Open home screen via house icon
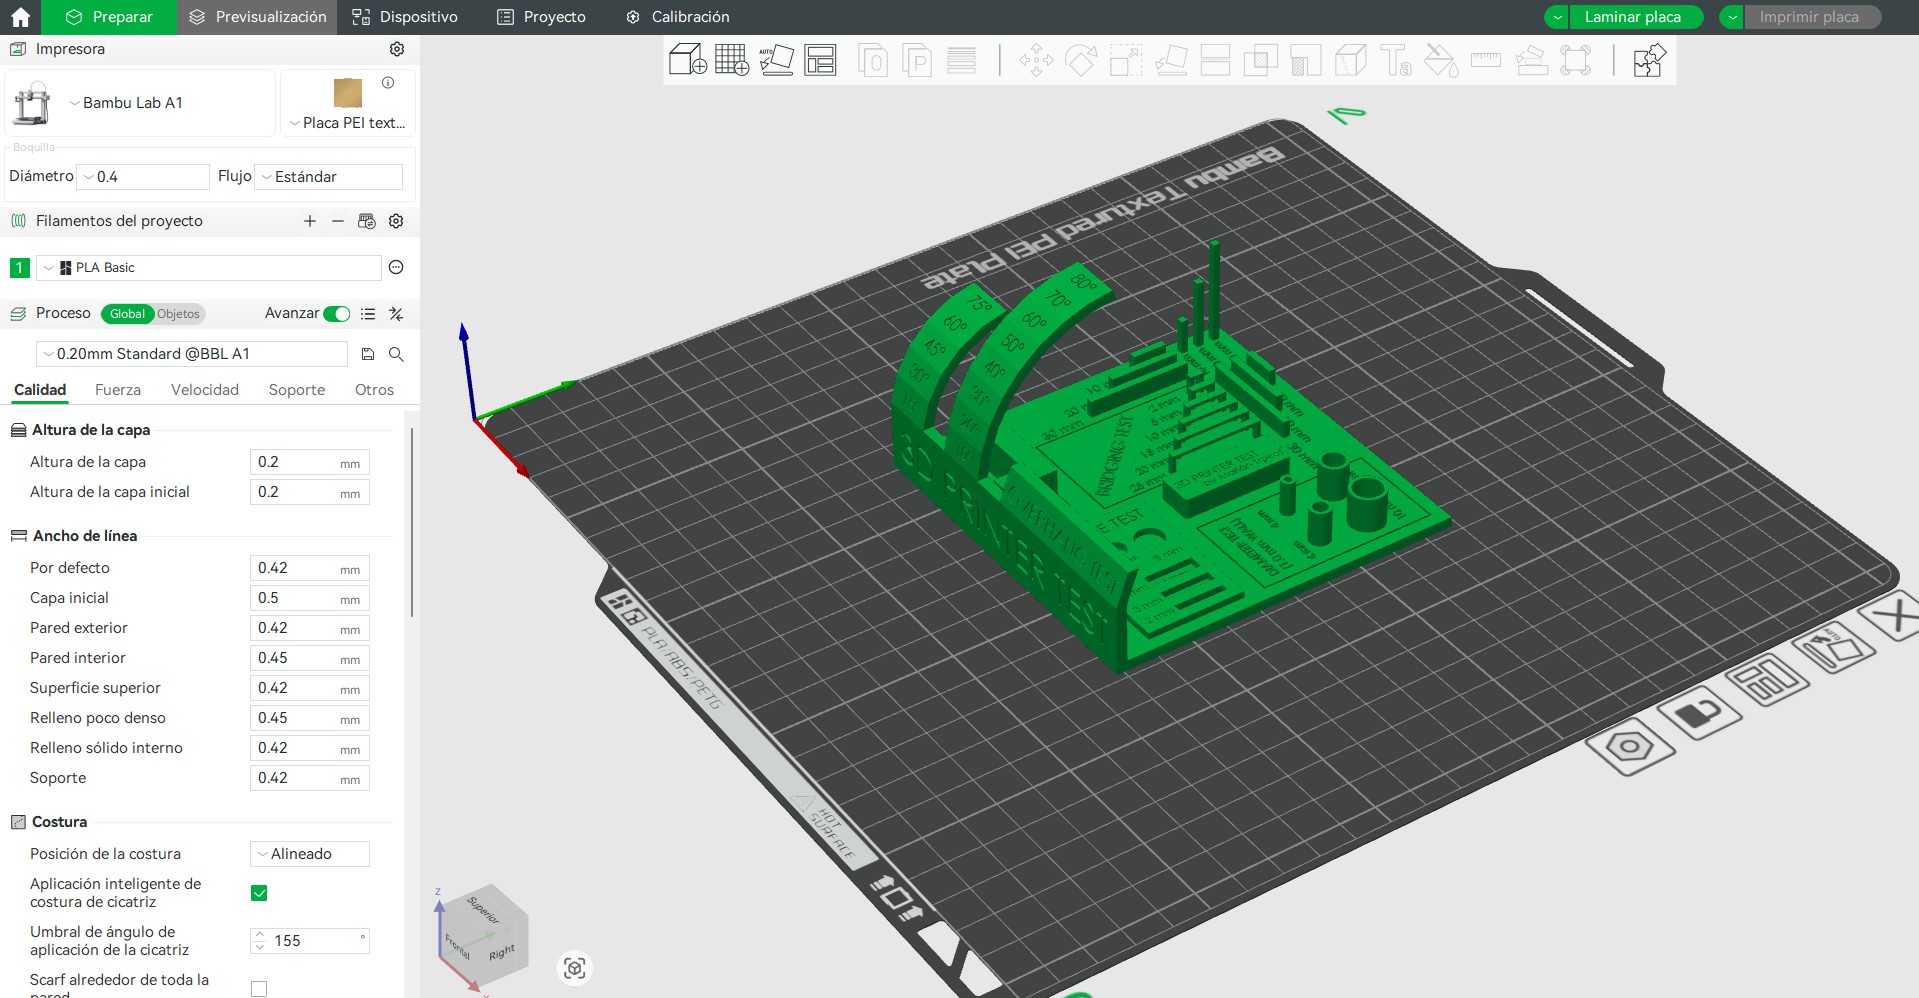The height and width of the screenshot is (998, 1919). [20, 17]
